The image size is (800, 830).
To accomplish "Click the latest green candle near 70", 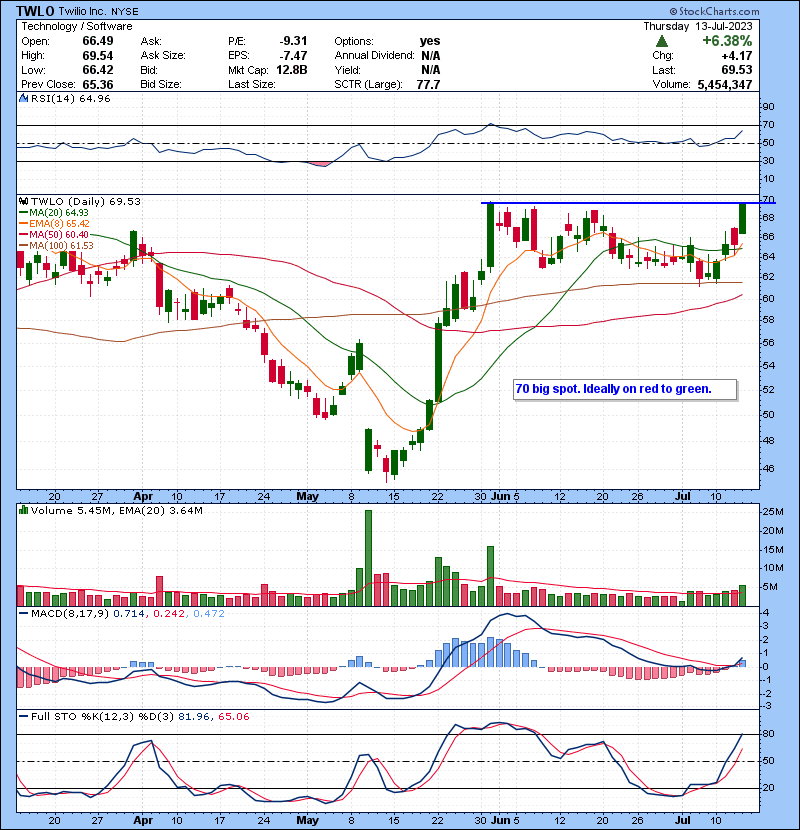I will coord(743,218).
